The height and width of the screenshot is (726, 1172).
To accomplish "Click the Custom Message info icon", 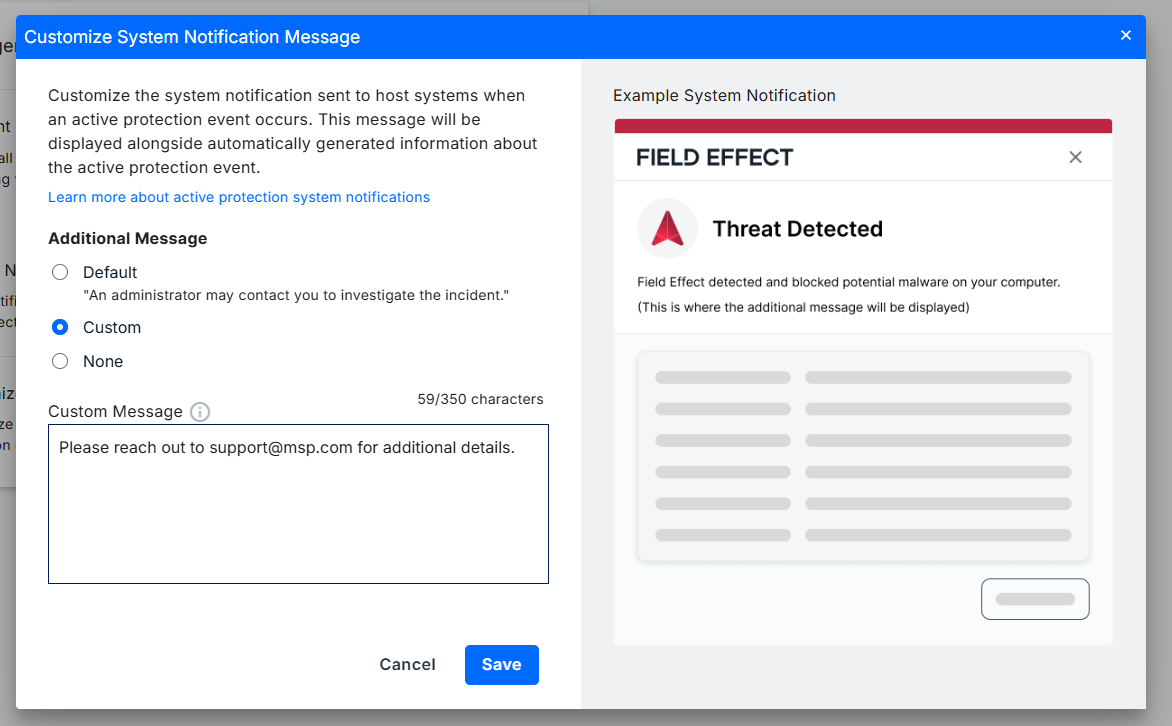I will tap(200, 412).
